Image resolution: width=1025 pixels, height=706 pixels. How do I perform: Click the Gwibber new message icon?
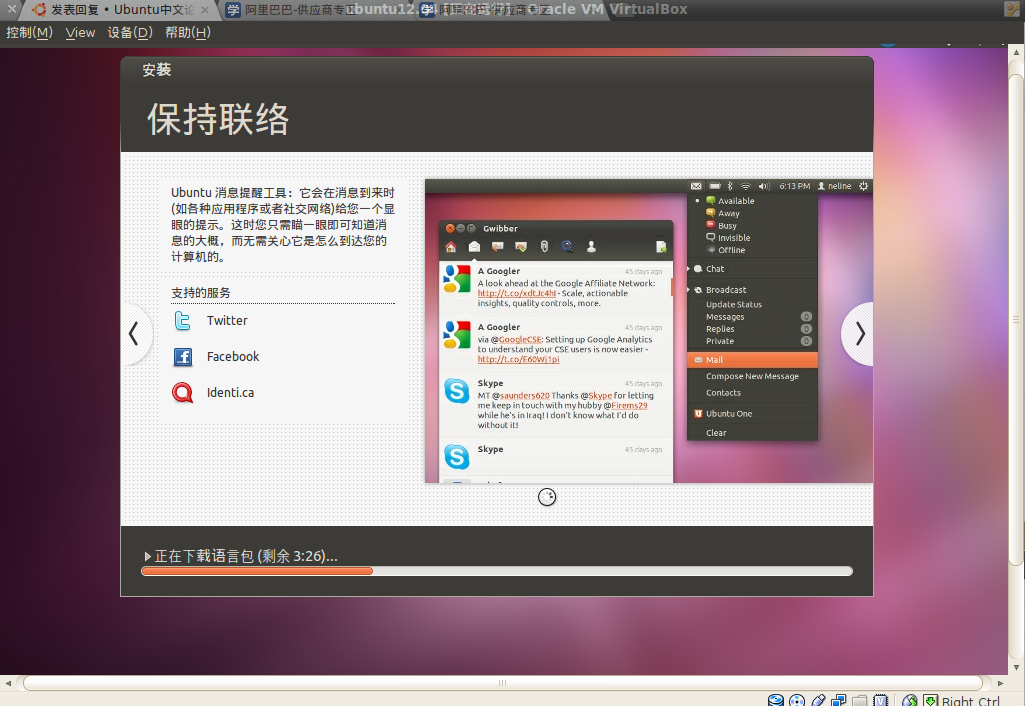pos(661,246)
